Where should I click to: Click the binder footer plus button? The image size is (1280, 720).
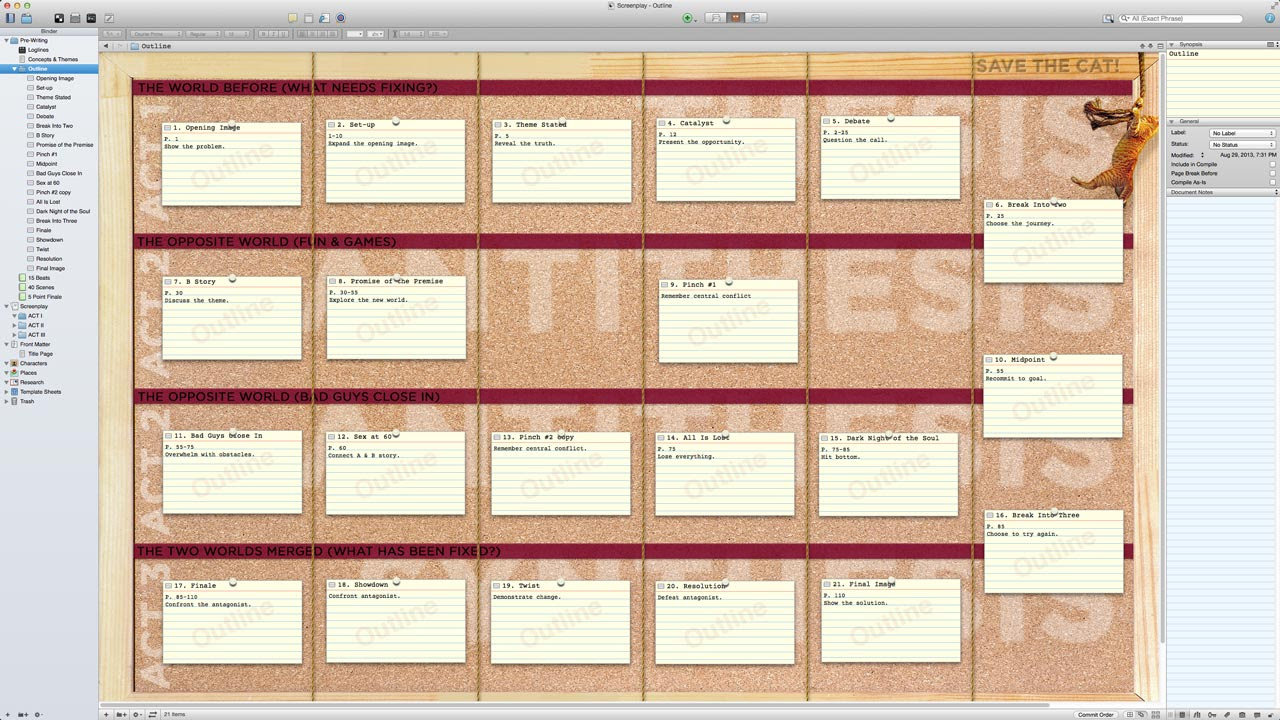click(6, 714)
